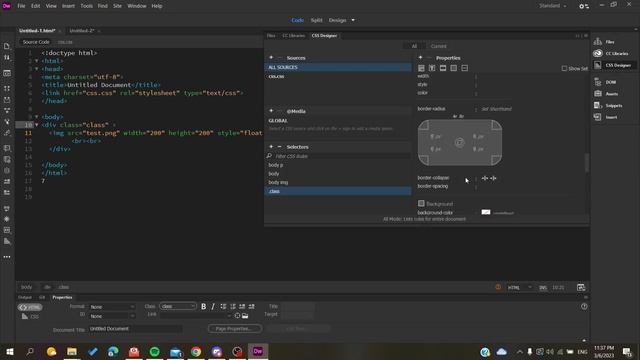Open the Format dropdown
The width and height of the screenshot is (640, 360).
point(112,307)
